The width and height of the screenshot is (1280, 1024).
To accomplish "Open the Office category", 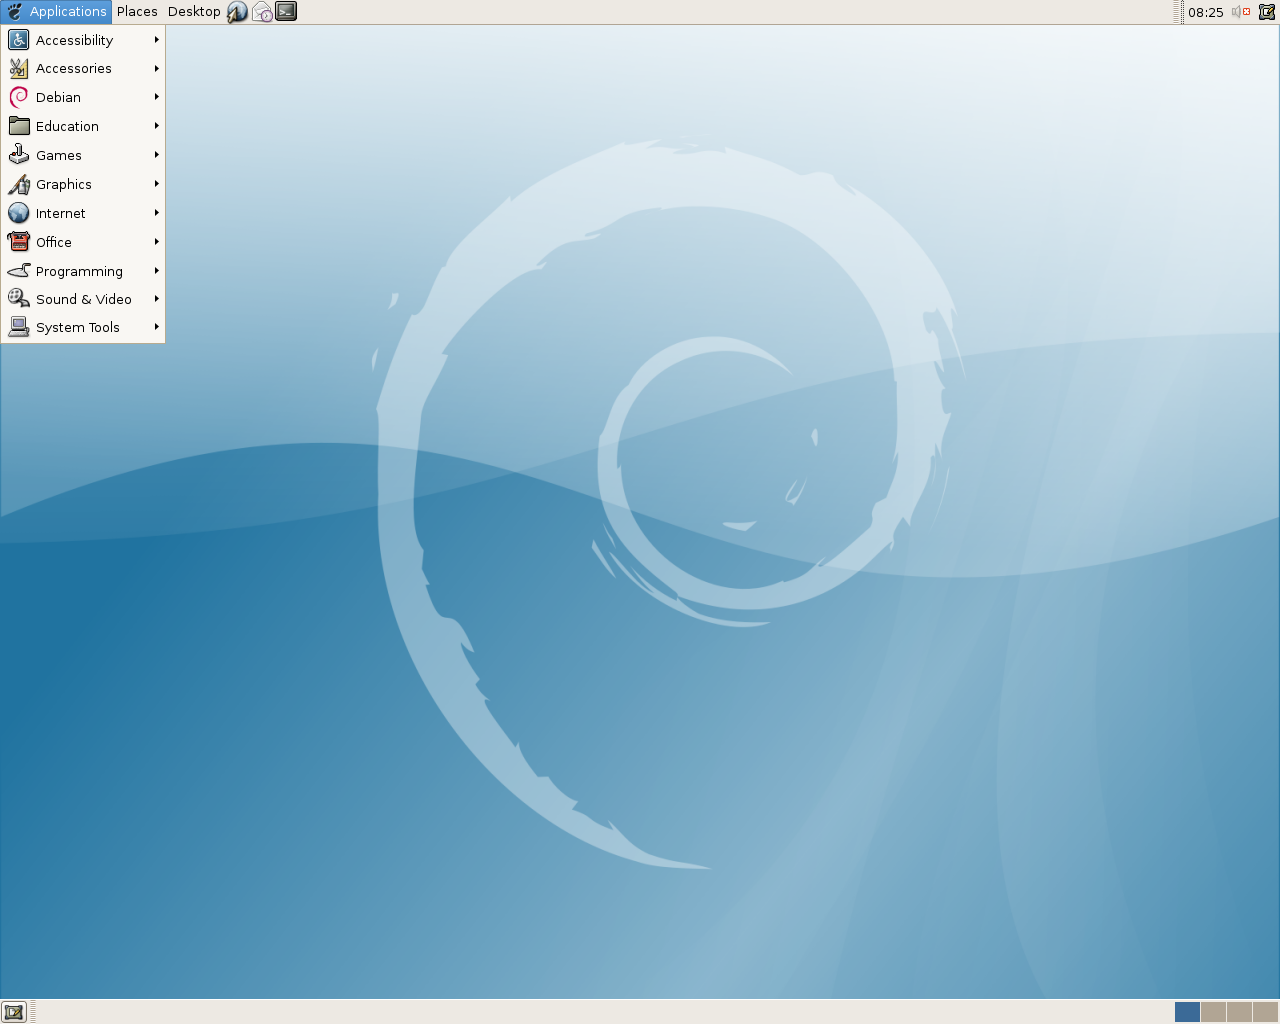I will (83, 242).
